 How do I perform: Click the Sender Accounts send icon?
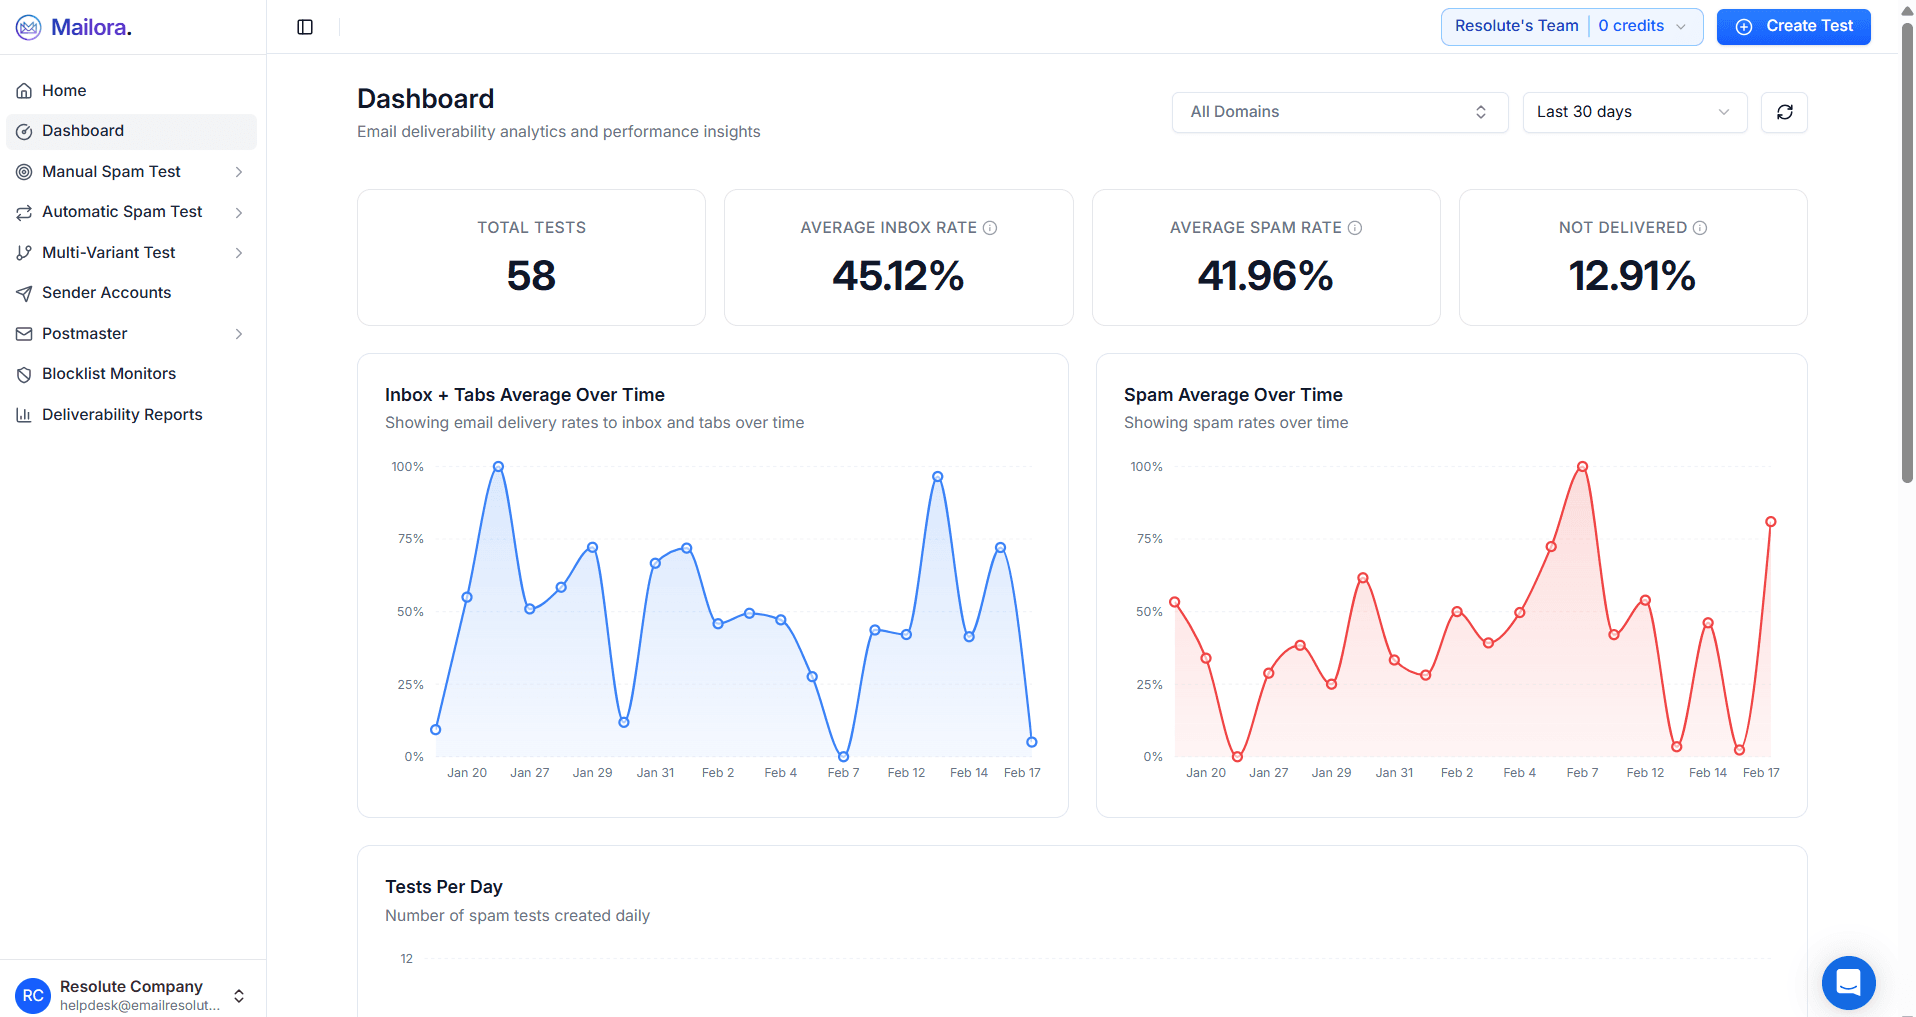click(x=24, y=292)
